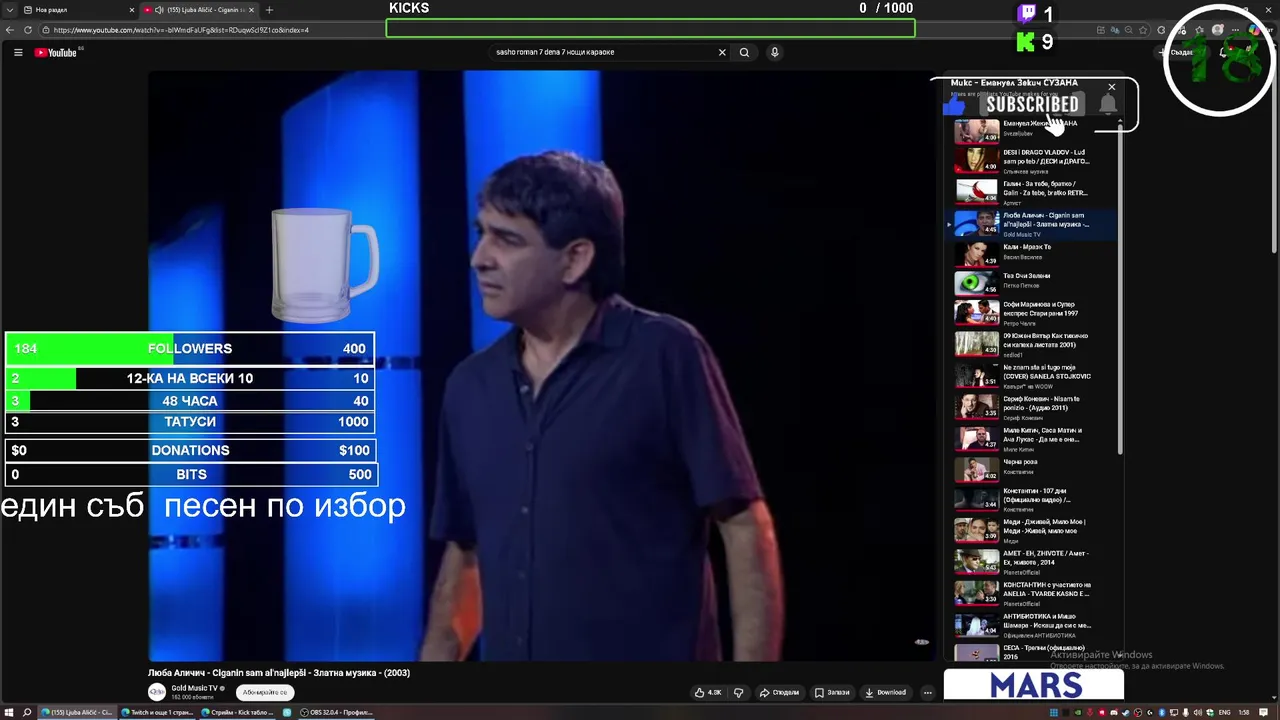Start voice search with microphone
The image size is (1280, 720).
[774, 52]
